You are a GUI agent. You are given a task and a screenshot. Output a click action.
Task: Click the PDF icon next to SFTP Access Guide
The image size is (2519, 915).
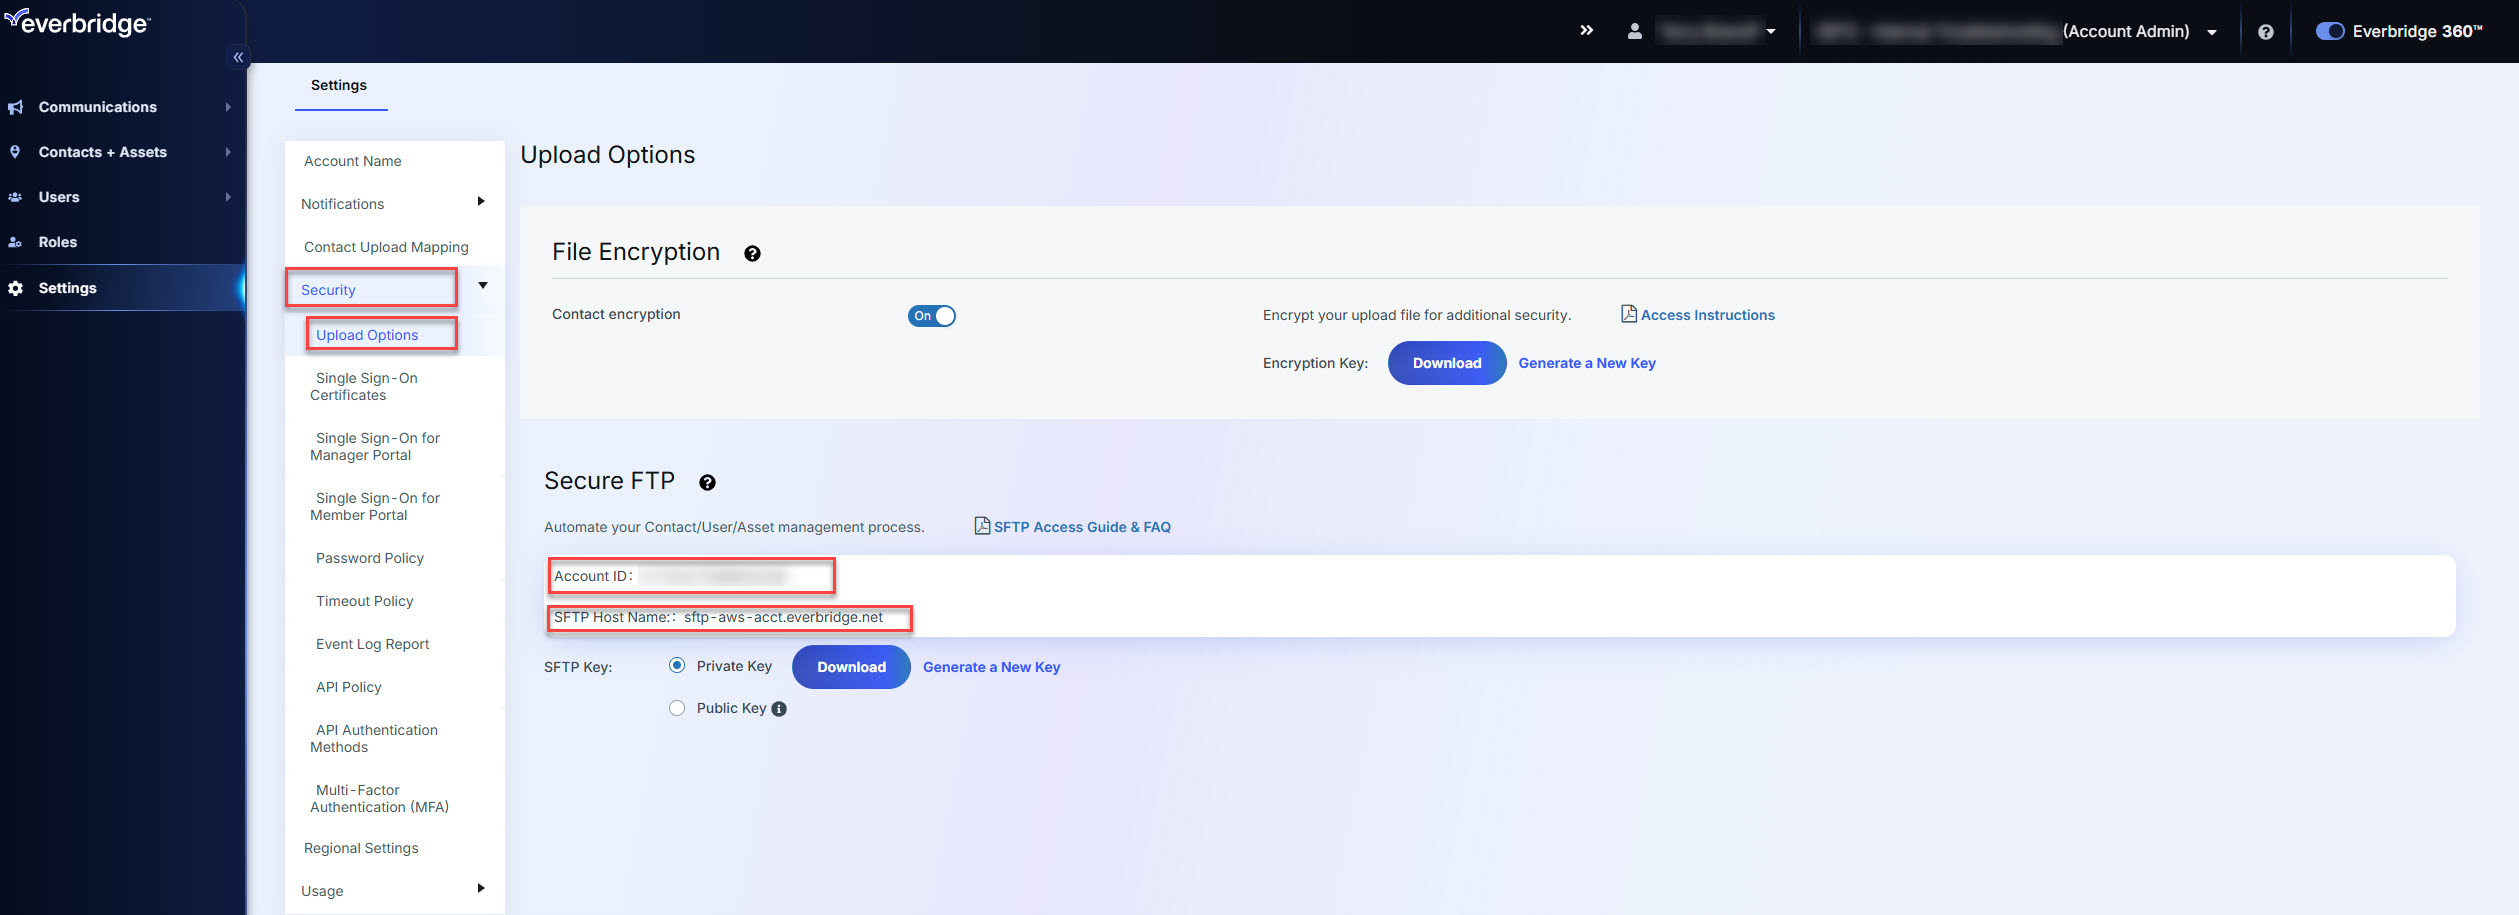[x=981, y=525]
